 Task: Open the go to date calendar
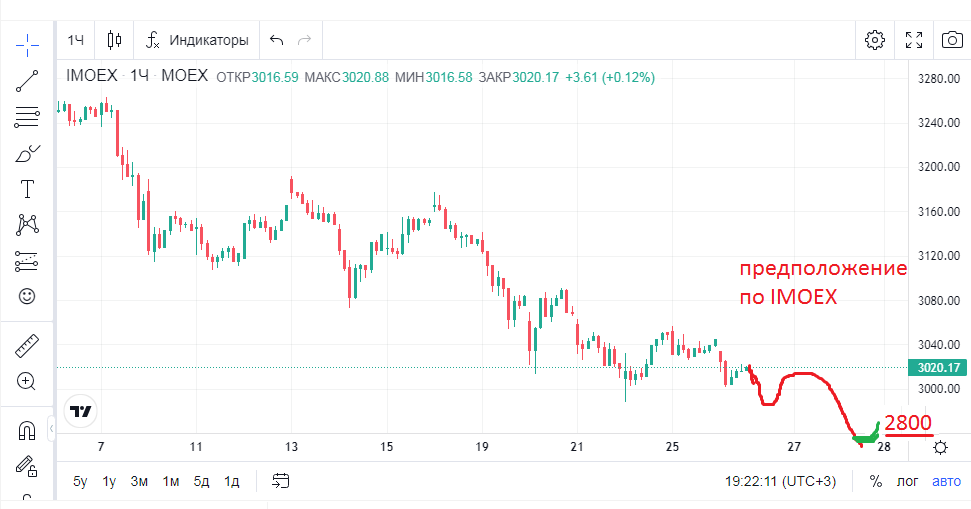[x=281, y=481]
